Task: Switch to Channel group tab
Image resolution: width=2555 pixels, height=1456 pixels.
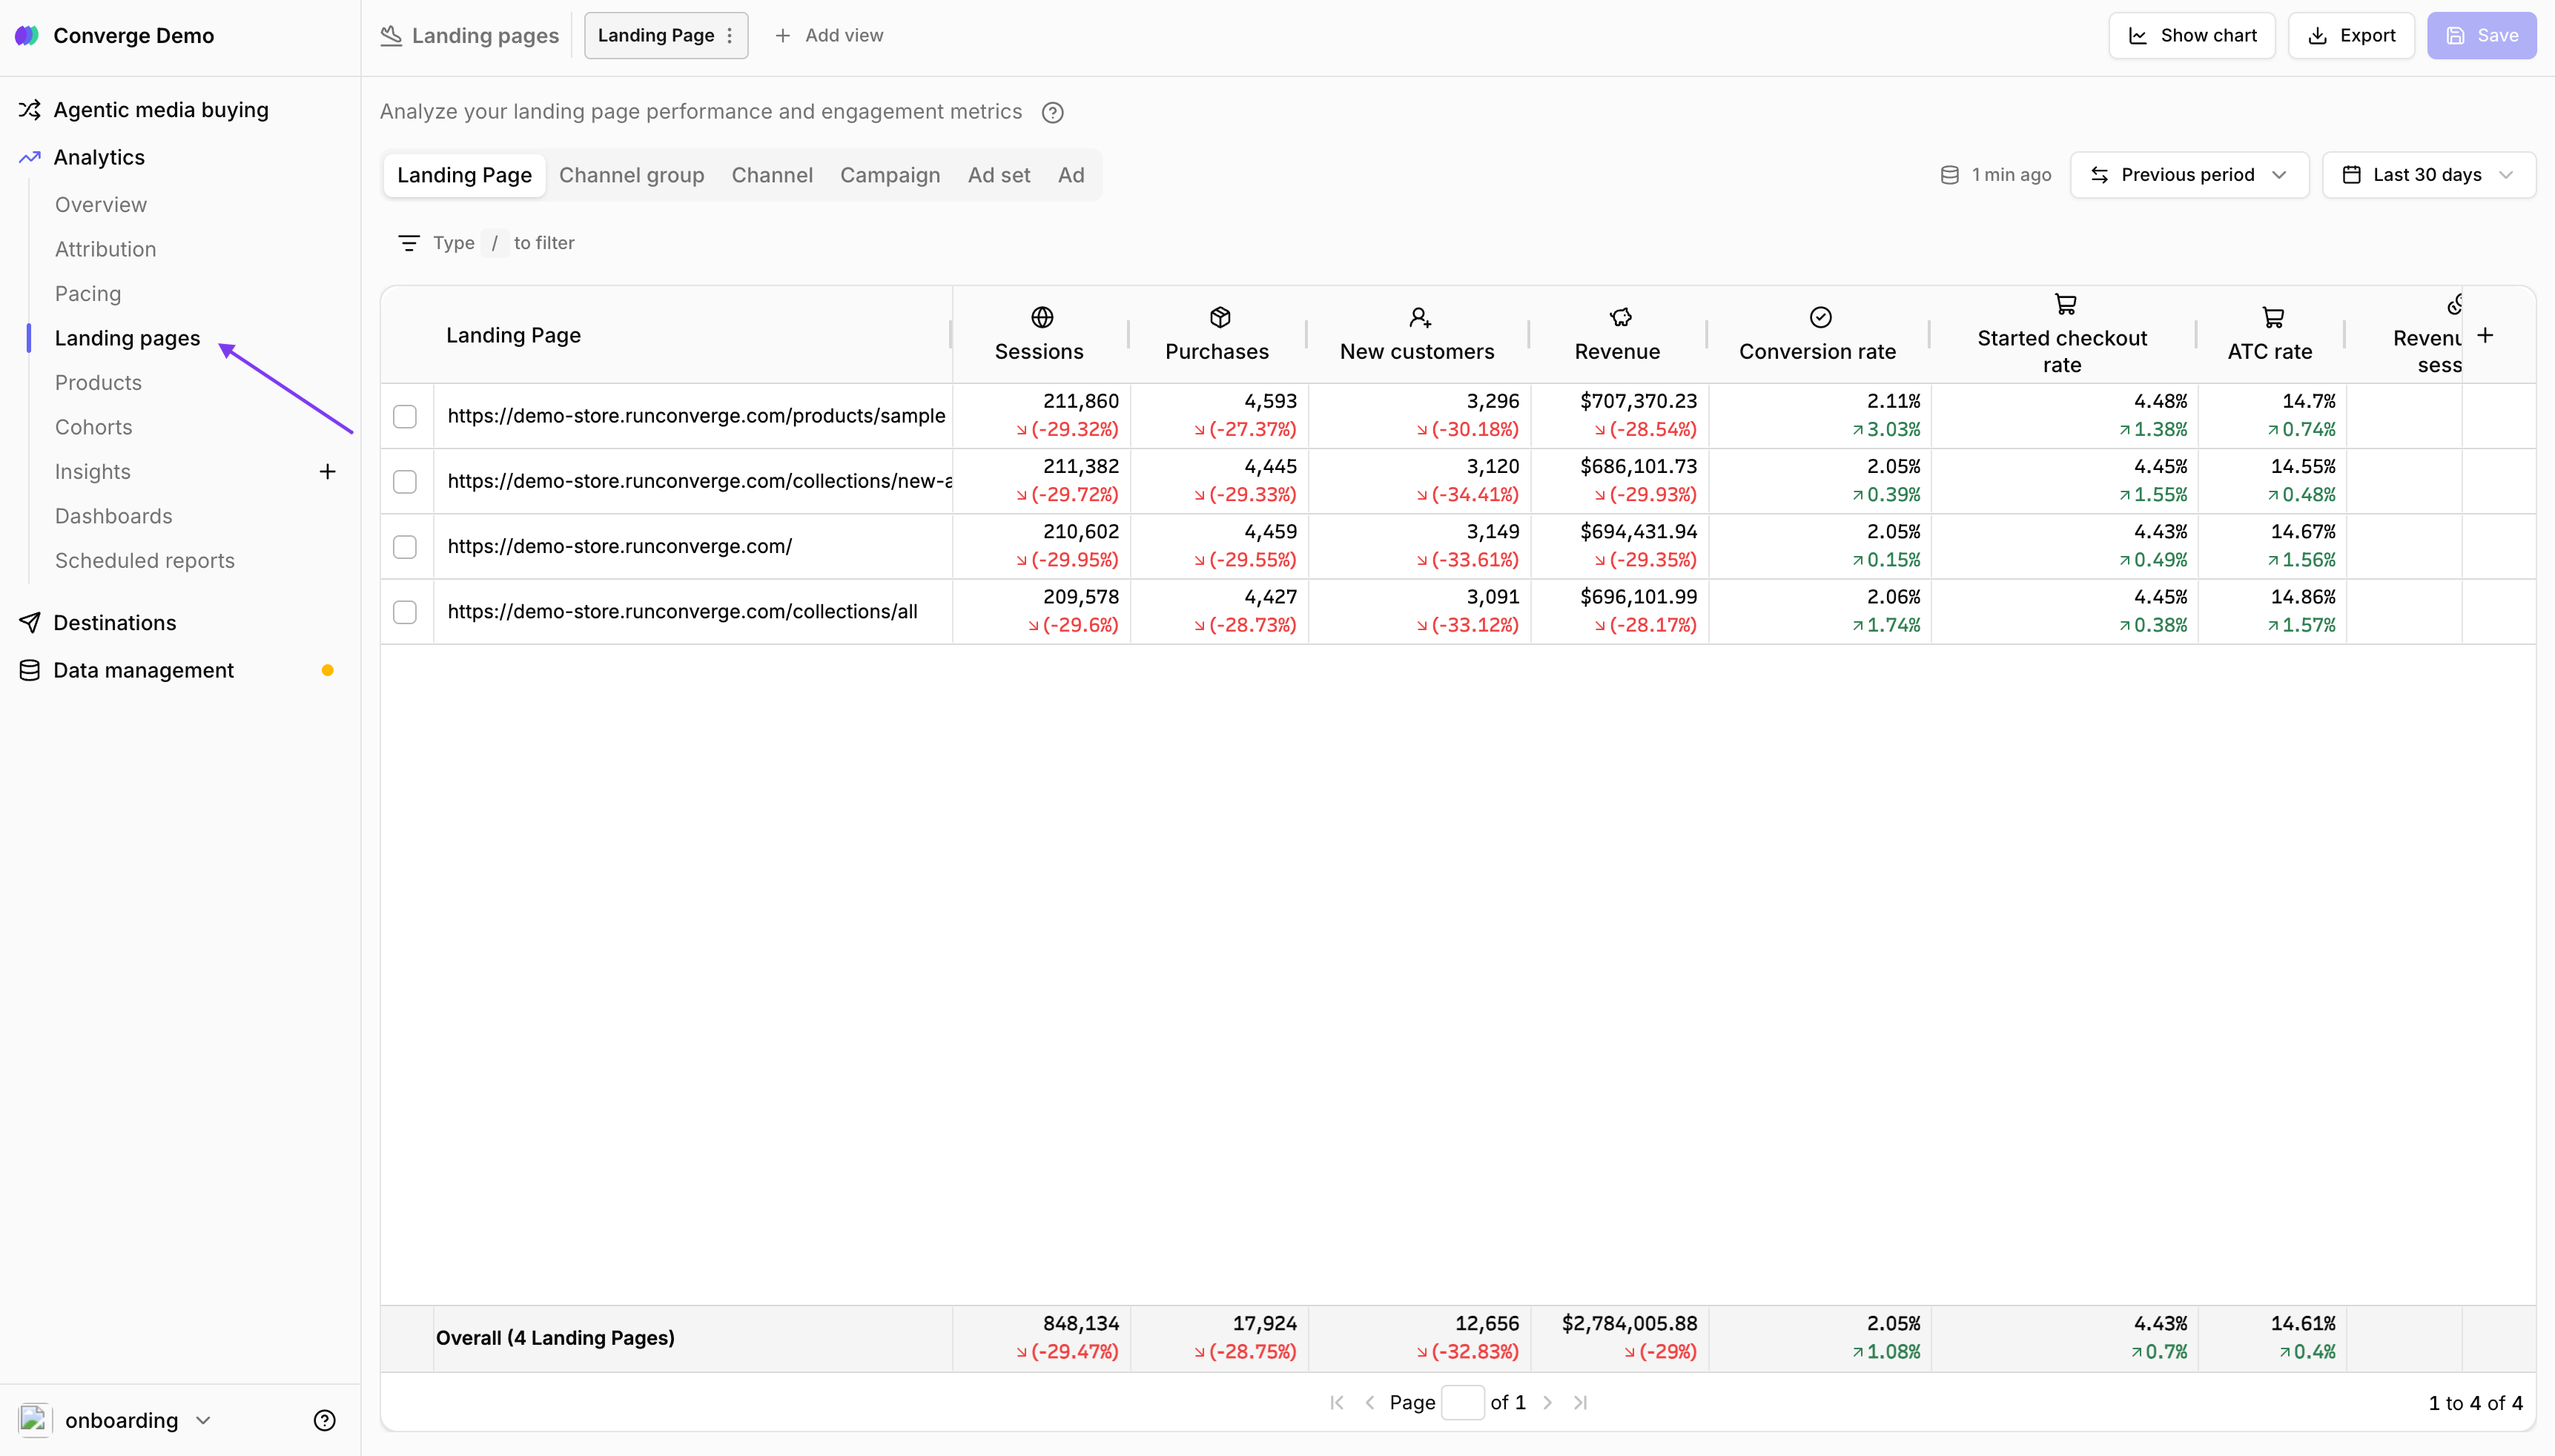Action: 631,175
